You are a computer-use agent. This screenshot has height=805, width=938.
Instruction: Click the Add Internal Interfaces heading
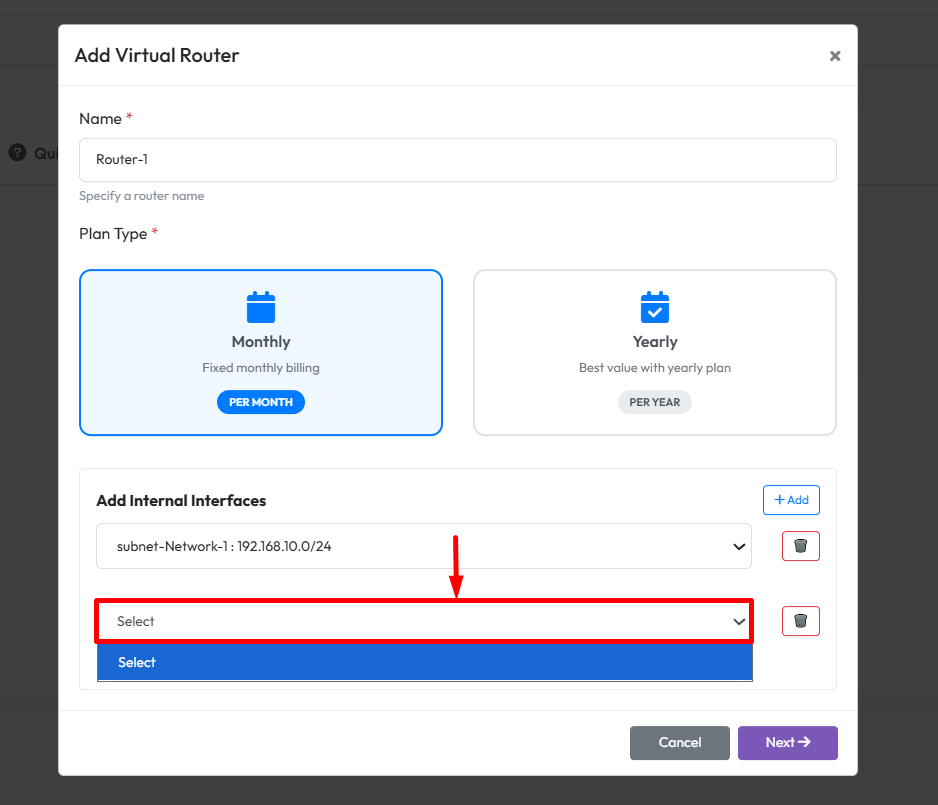[x=181, y=500]
